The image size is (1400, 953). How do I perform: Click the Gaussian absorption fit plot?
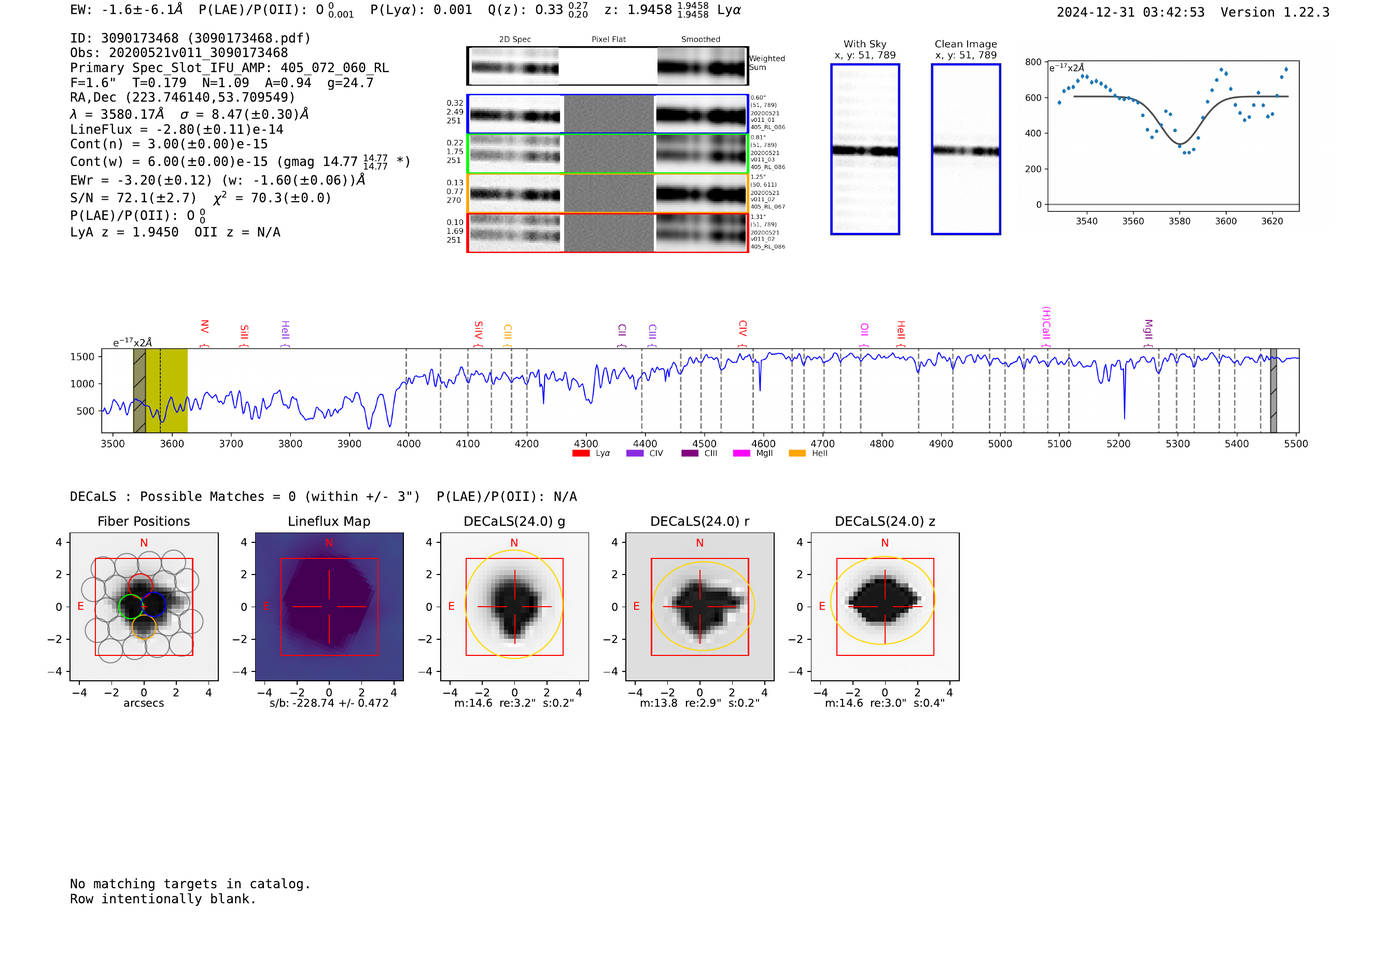coord(1172,136)
